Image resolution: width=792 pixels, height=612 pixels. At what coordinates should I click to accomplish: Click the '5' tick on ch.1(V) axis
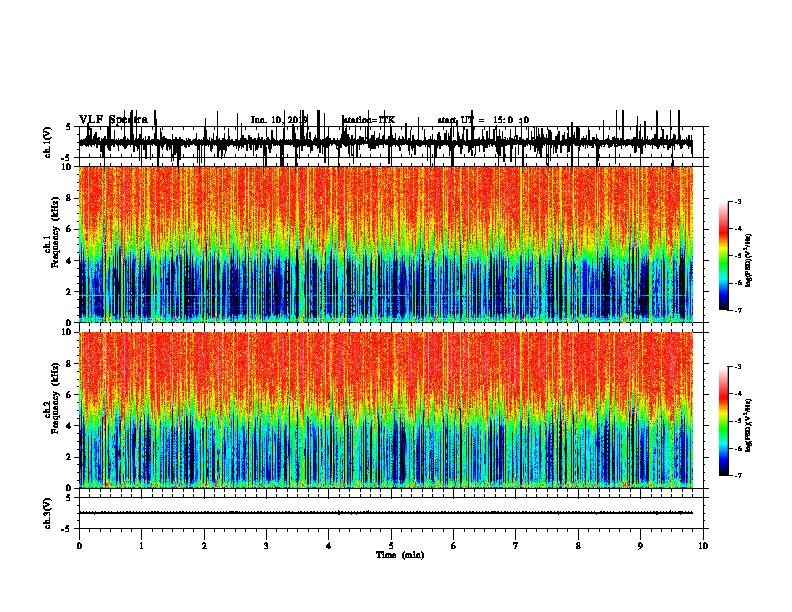68,127
